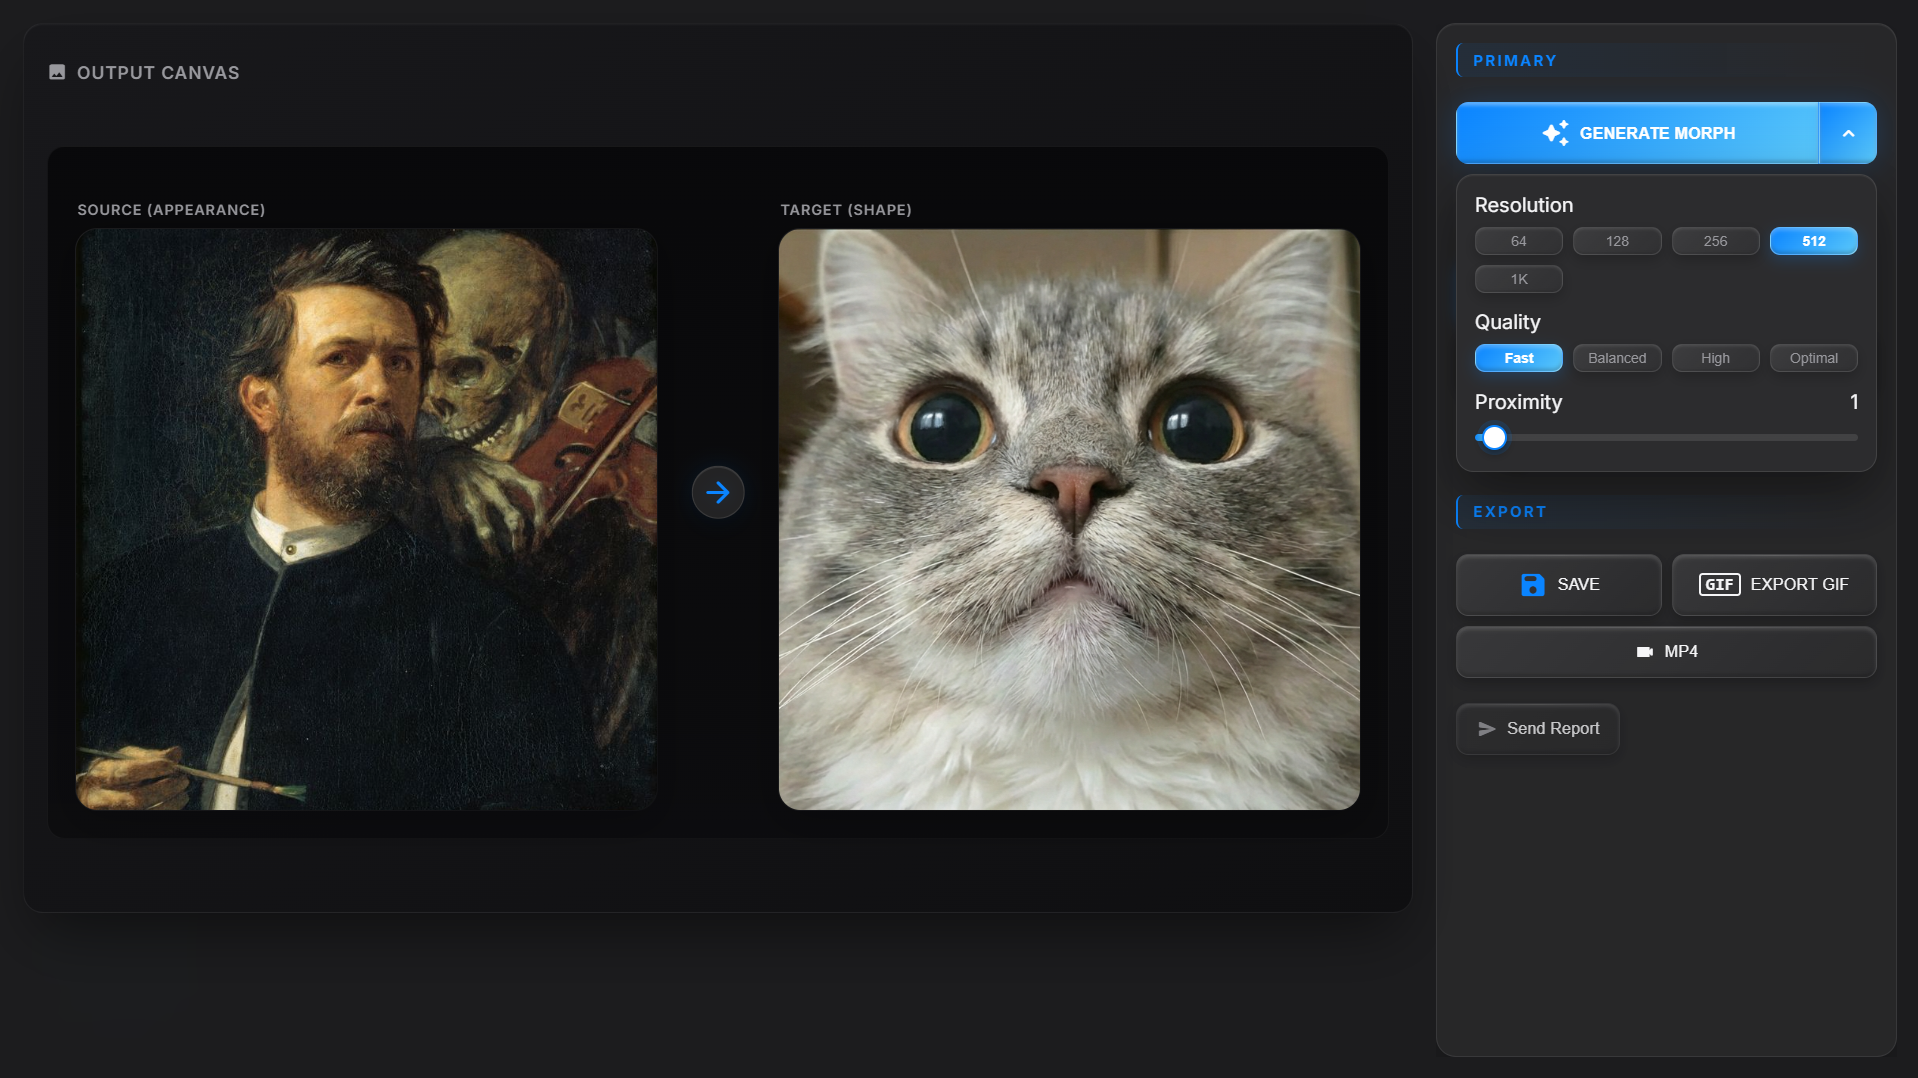1918x1078 pixels.
Task: Click the Output Canvas heading
Action: click(x=158, y=73)
